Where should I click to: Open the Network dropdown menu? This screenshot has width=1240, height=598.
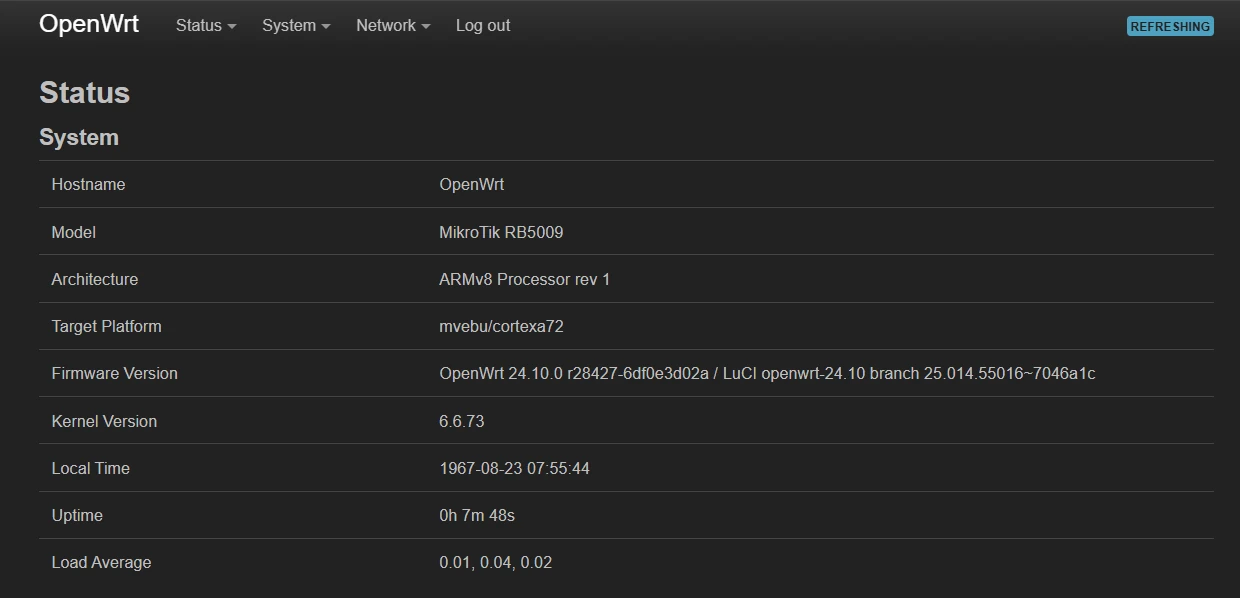coord(393,26)
